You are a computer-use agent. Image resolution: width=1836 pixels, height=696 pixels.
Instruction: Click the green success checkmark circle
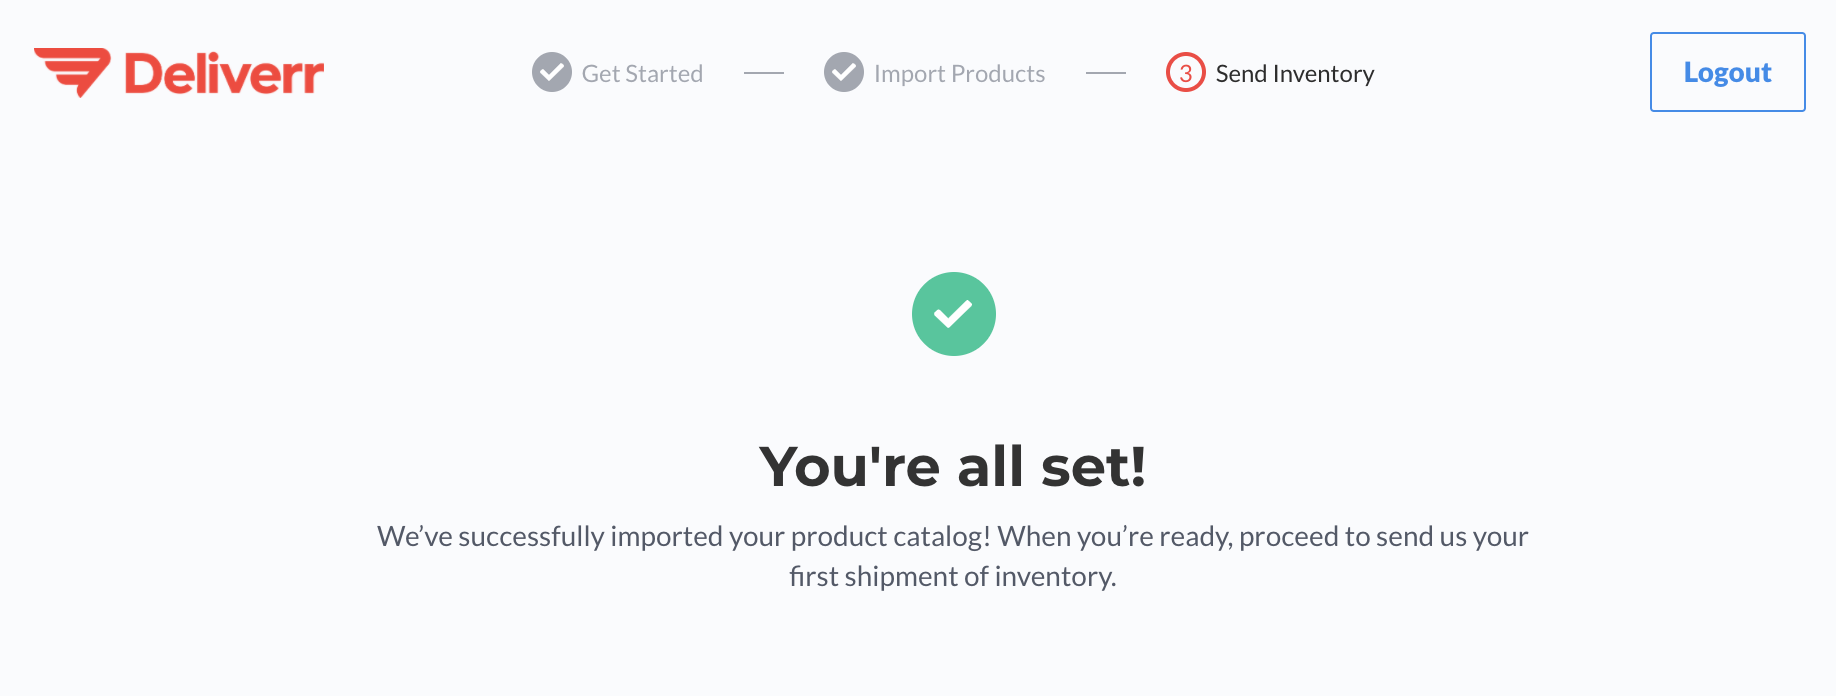954,314
